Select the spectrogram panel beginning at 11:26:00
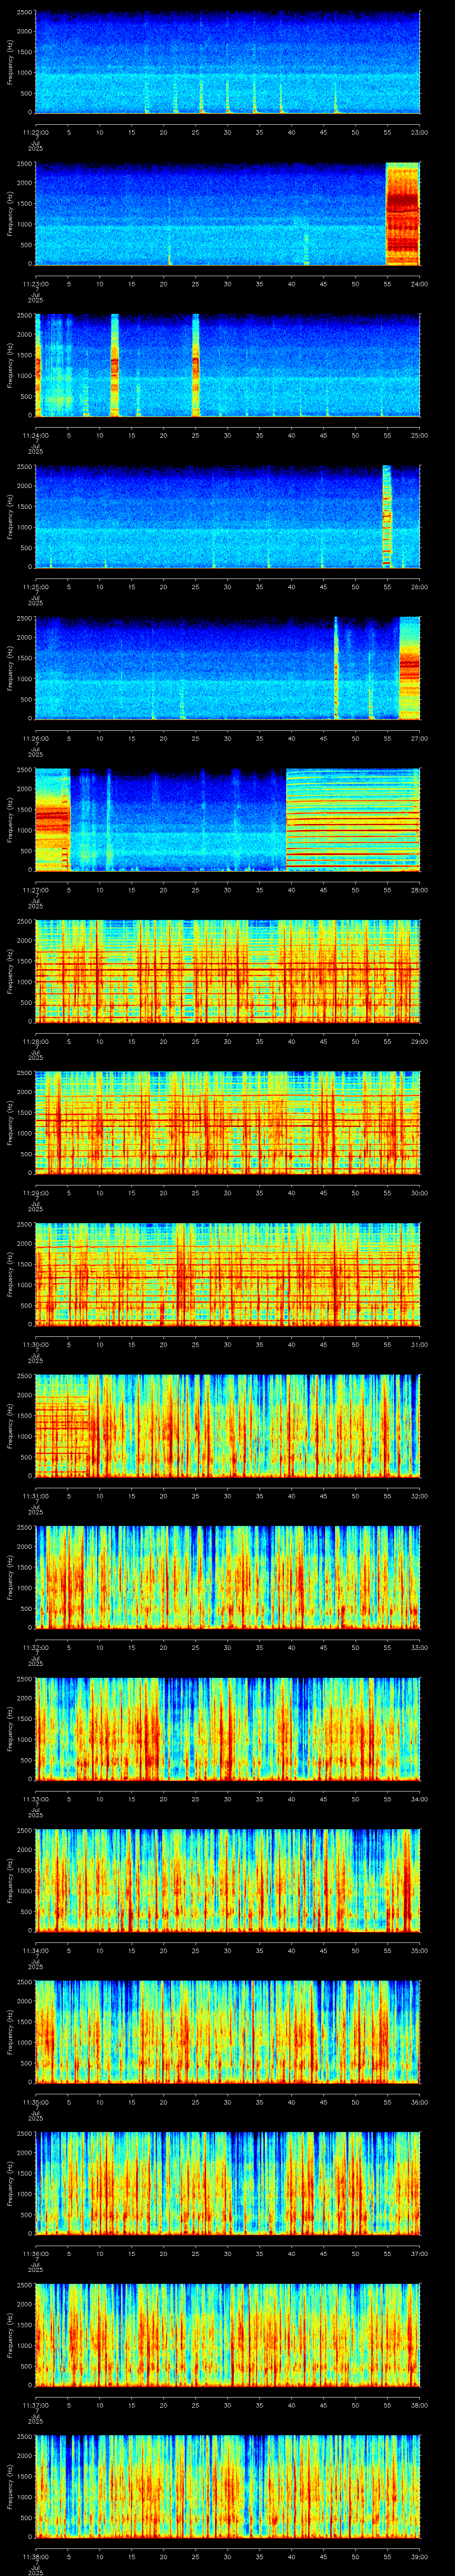 point(227,668)
